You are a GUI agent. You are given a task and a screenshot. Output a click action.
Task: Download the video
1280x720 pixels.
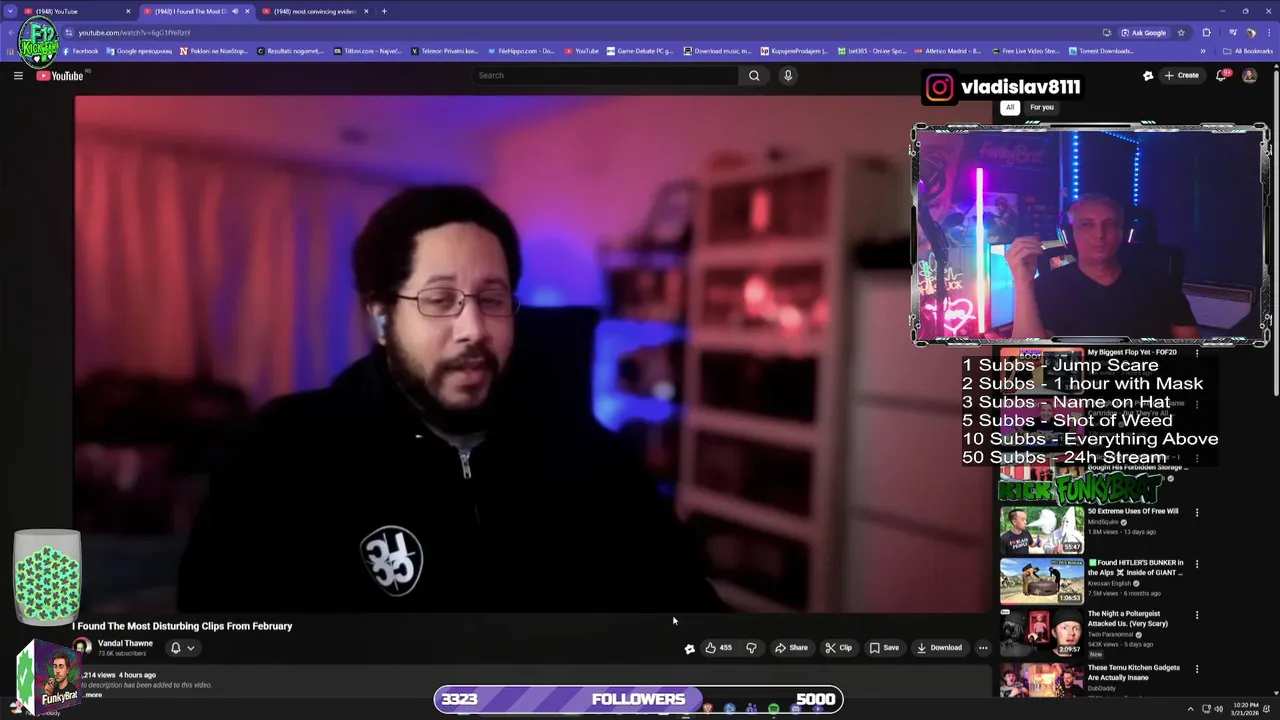(939, 648)
